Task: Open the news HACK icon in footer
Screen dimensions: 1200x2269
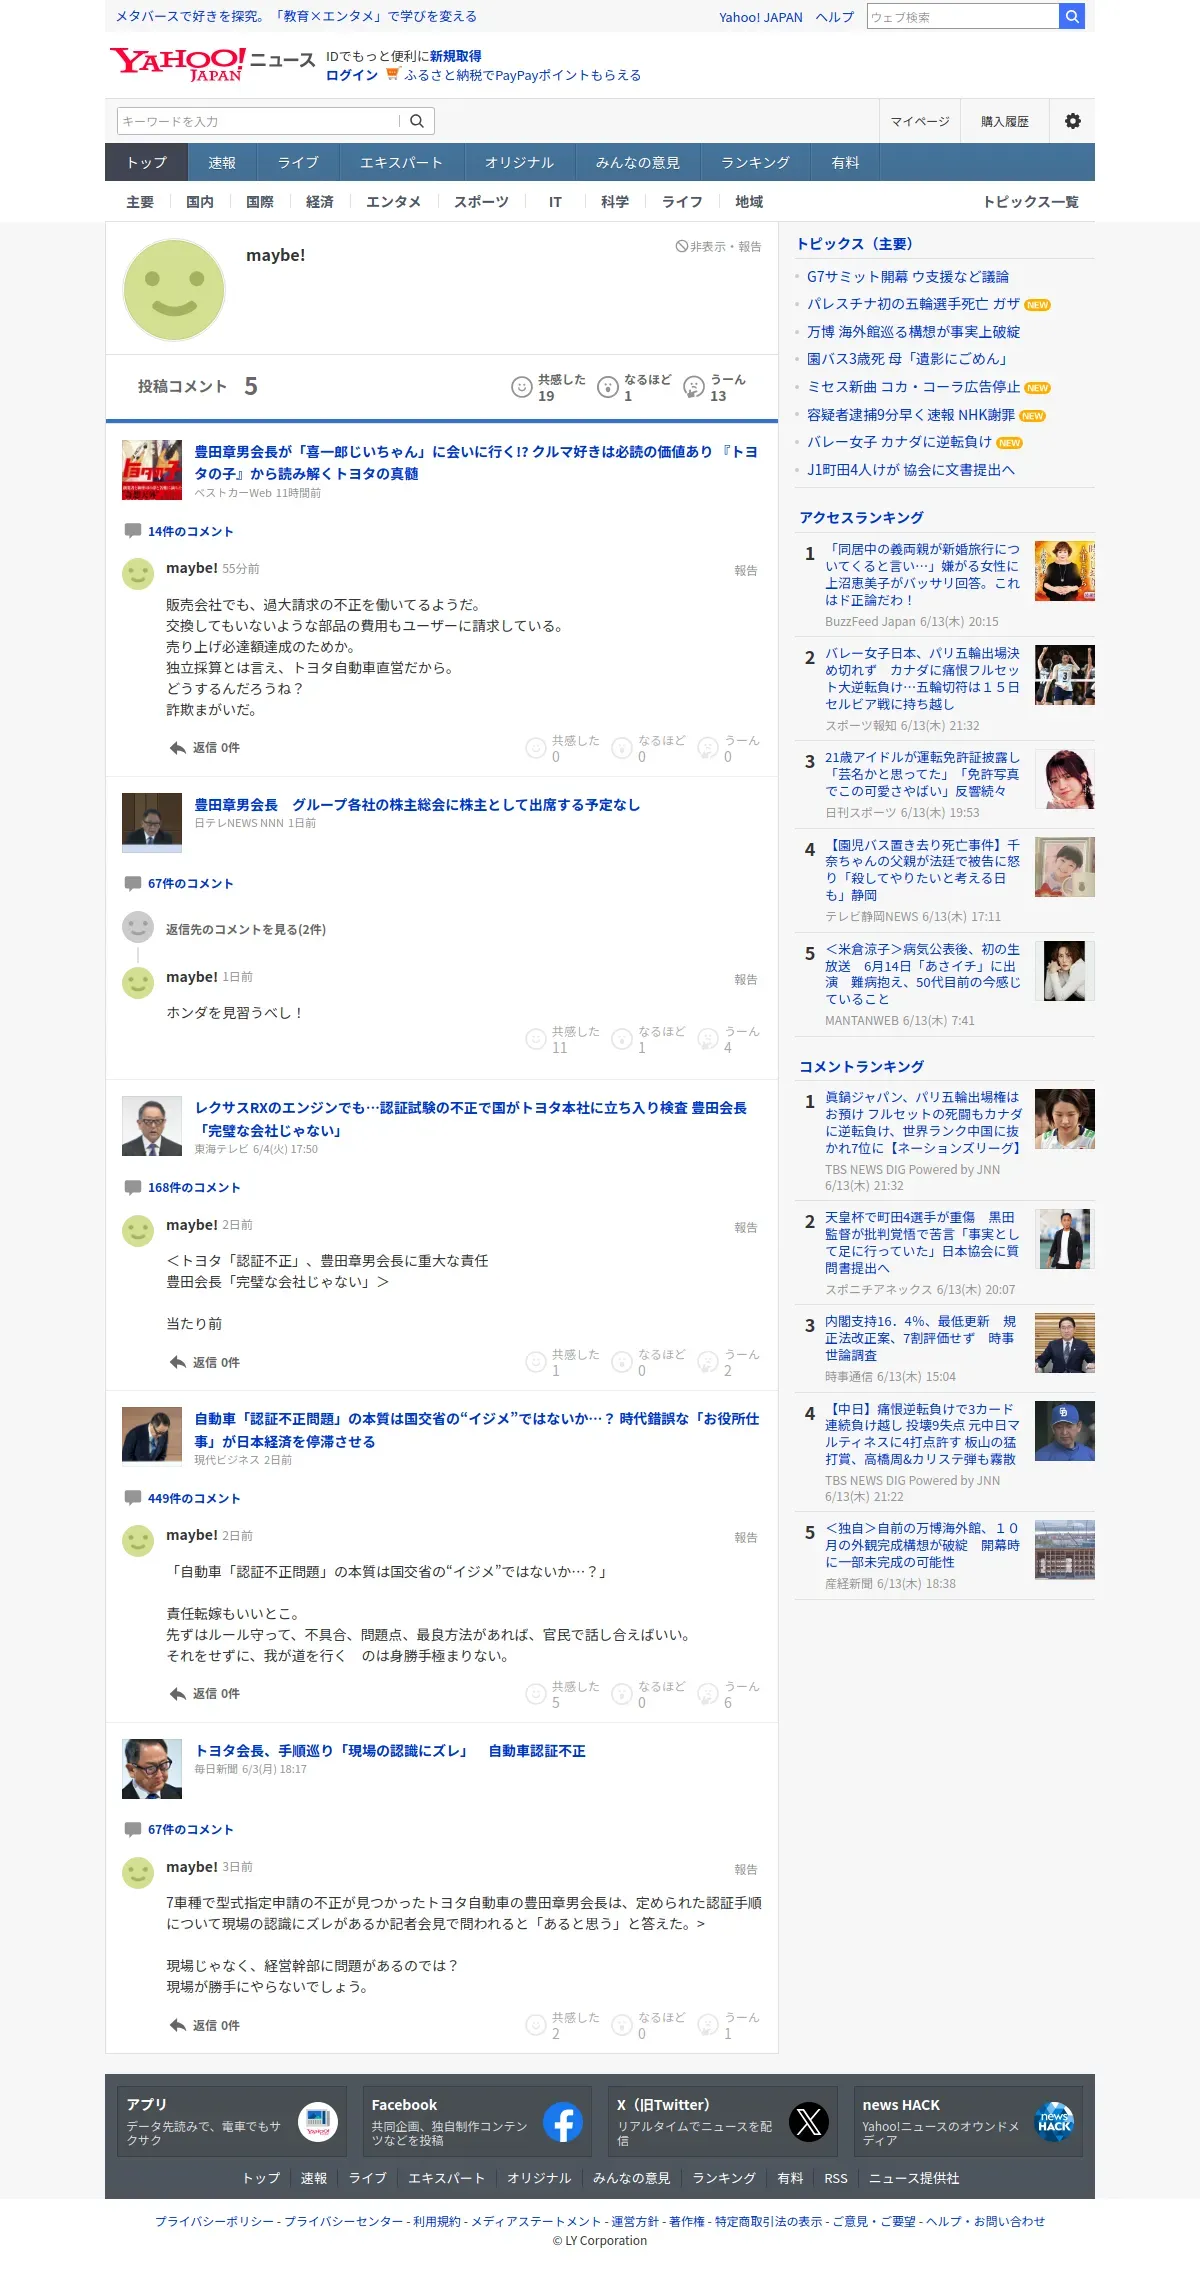Action: (x=1054, y=2122)
